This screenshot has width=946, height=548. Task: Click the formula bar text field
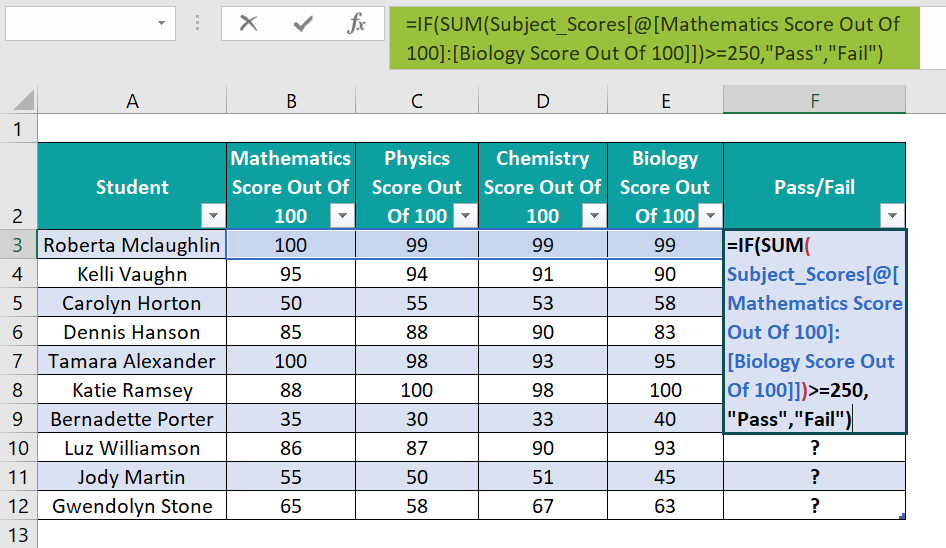point(654,38)
